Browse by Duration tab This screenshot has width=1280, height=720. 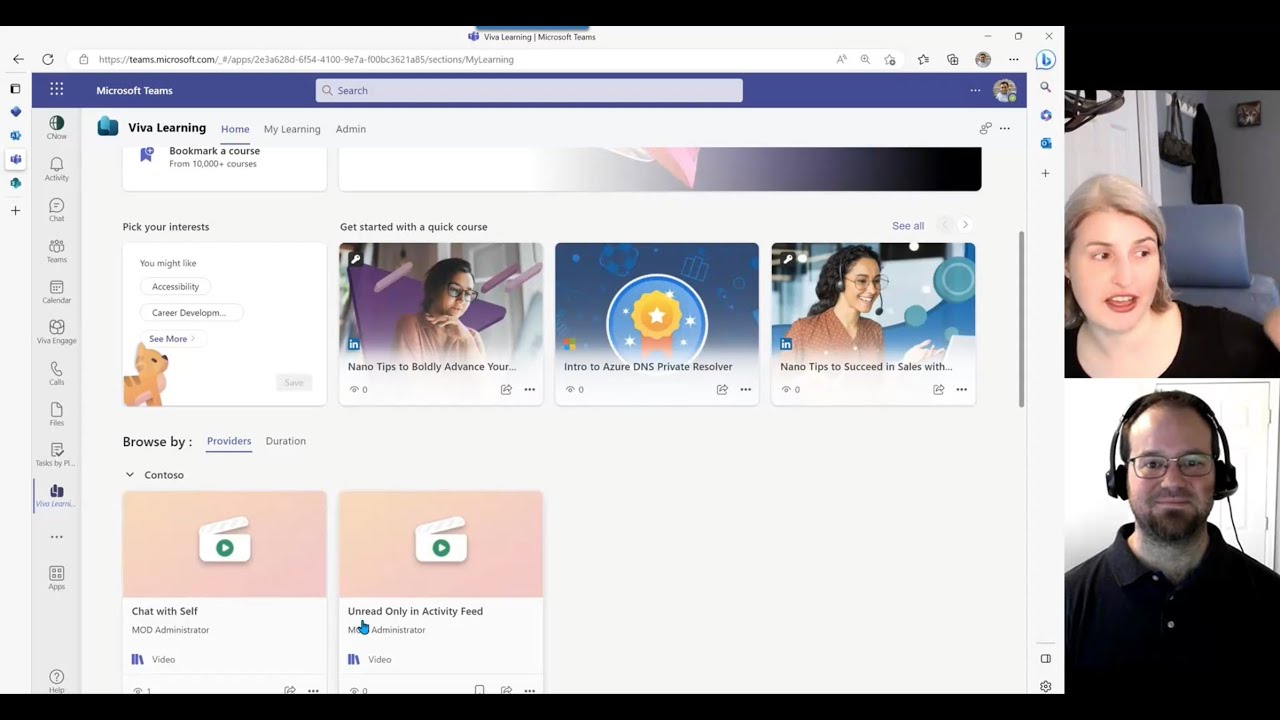point(286,441)
